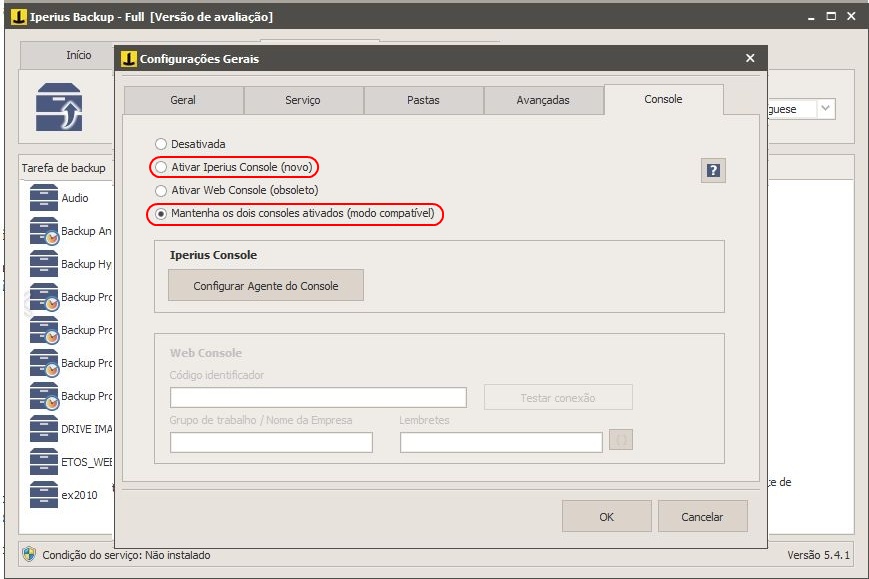Click the Audio backup task icon
This screenshot has height=579, width=869.
coord(44,198)
